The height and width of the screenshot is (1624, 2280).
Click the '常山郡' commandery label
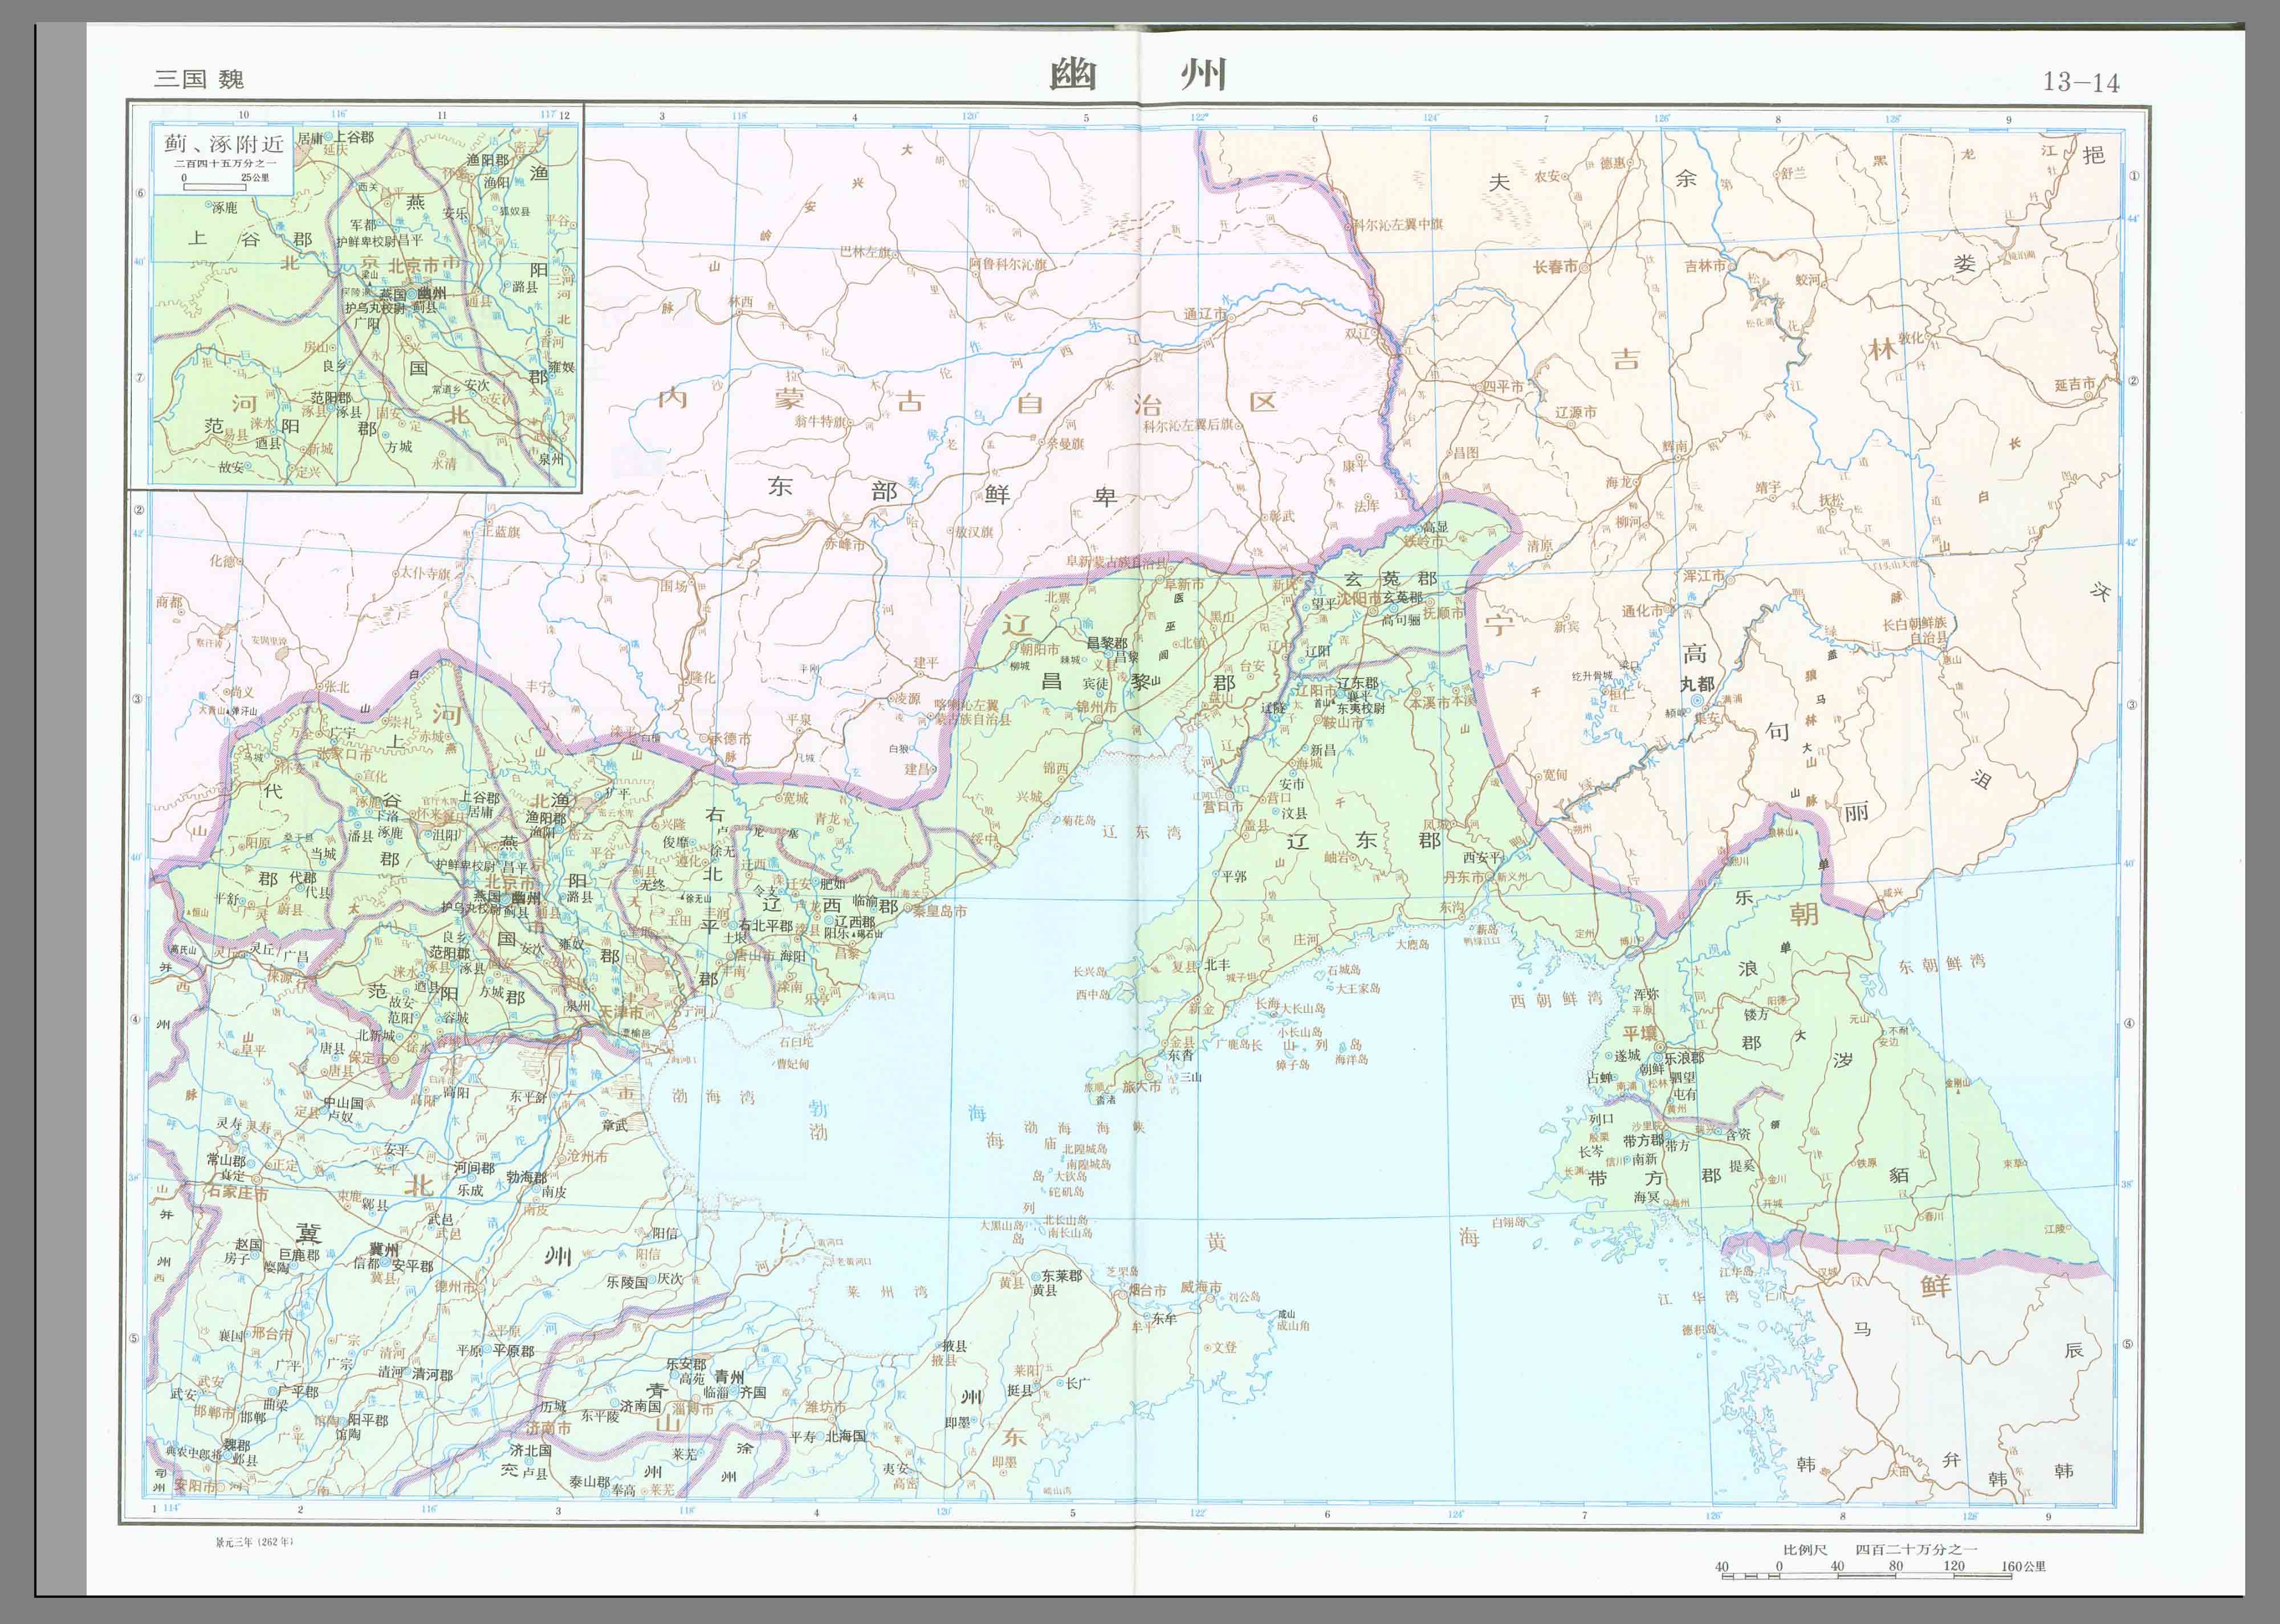(x=226, y=1160)
